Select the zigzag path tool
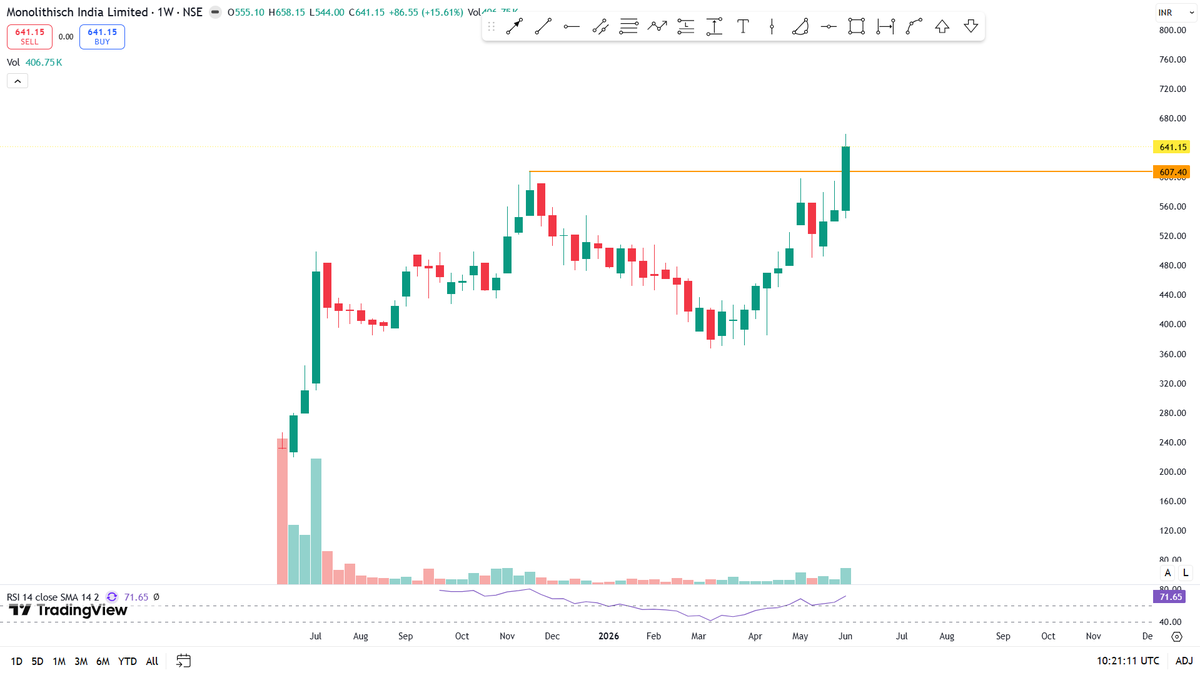The height and width of the screenshot is (675, 1200). (657, 27)
